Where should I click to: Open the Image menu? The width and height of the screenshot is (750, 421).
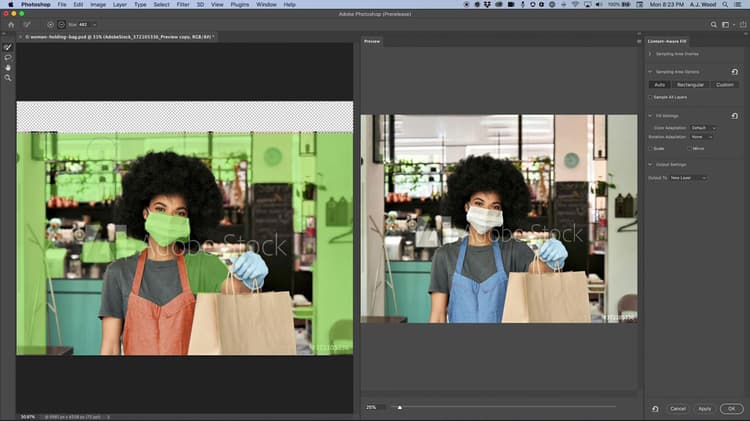coord(98,4)
